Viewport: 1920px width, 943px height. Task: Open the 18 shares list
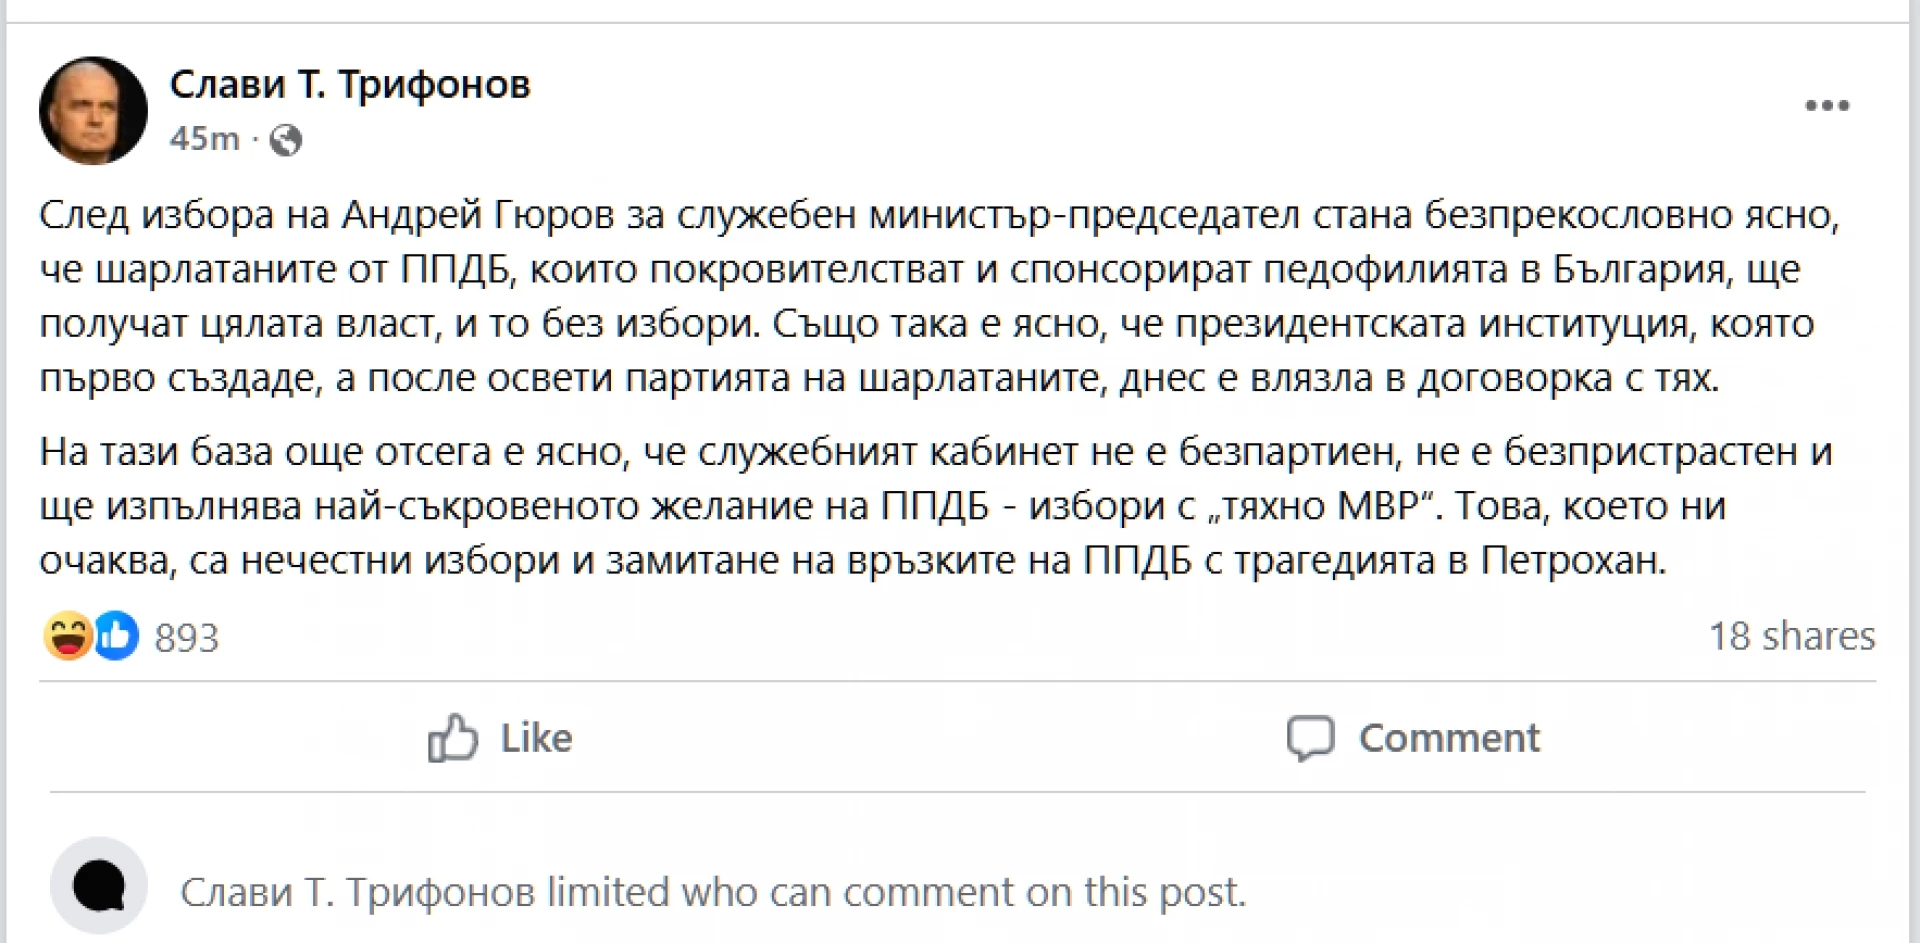(x=1791, y=636)
